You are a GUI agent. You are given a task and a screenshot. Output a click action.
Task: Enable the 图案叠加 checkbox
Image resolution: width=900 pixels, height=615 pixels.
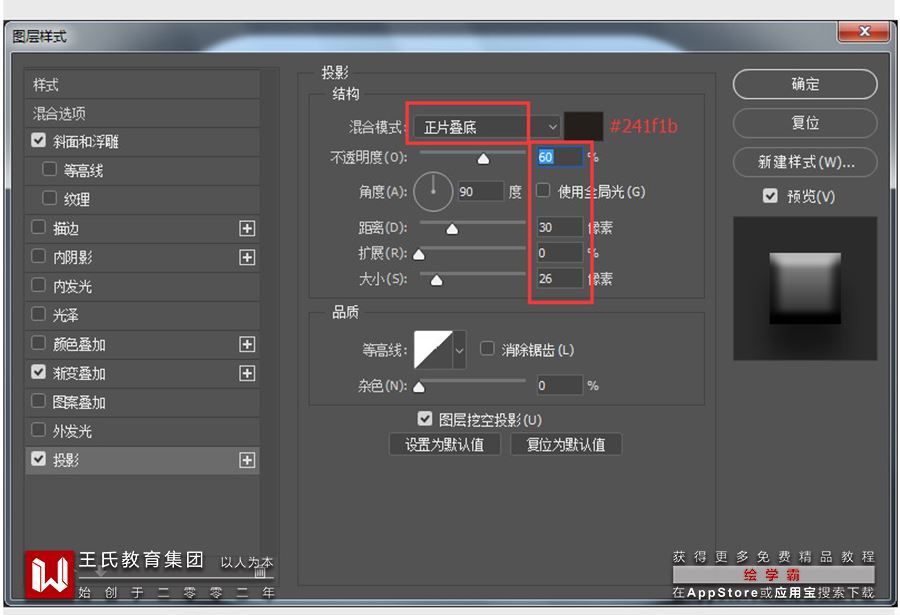pos(38,400)
